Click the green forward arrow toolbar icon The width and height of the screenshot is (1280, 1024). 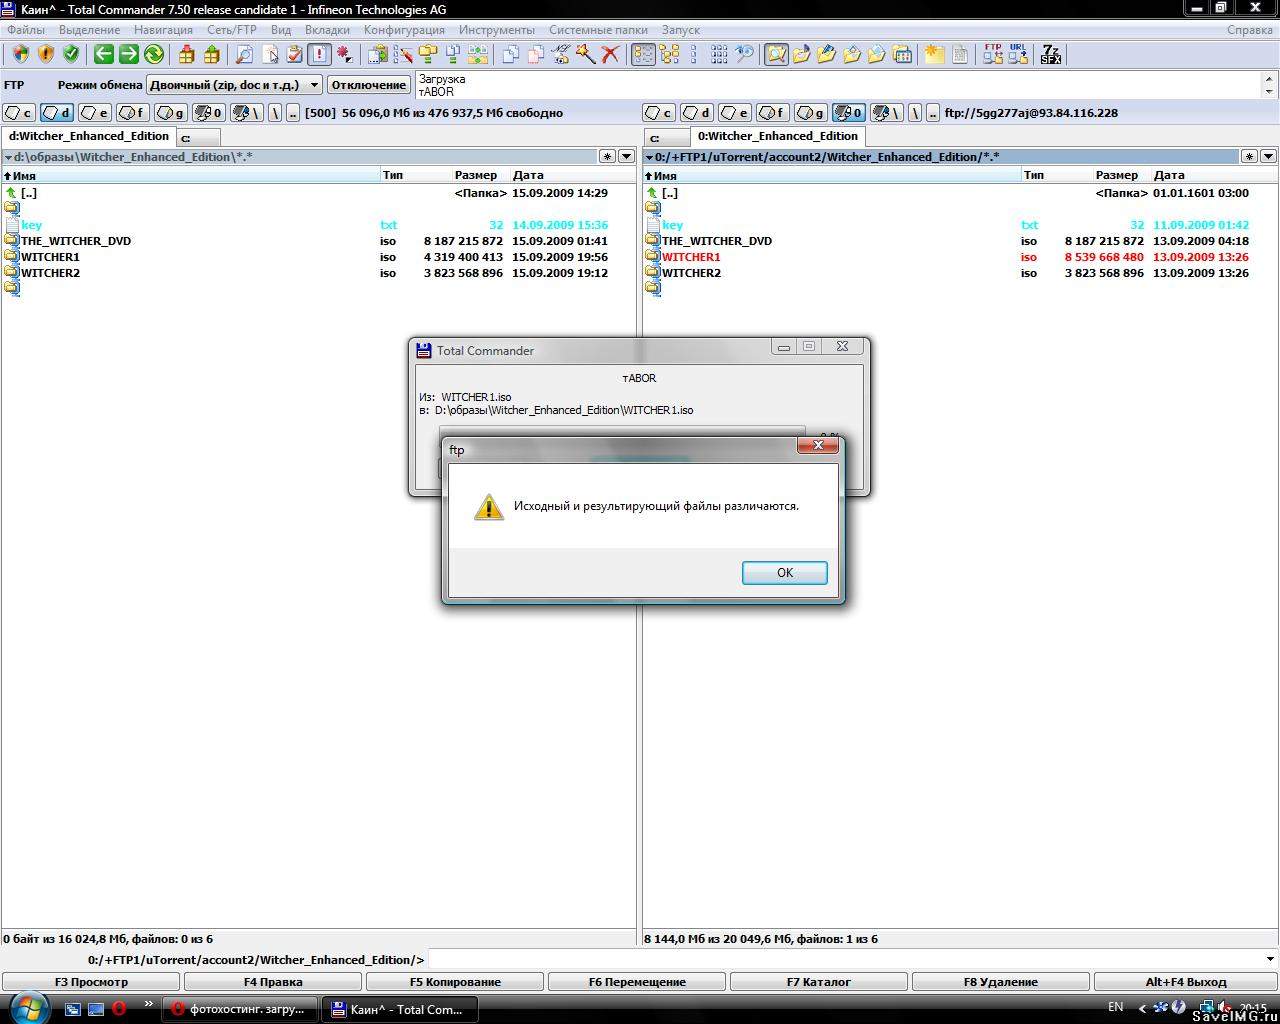(x=129, y=54)
